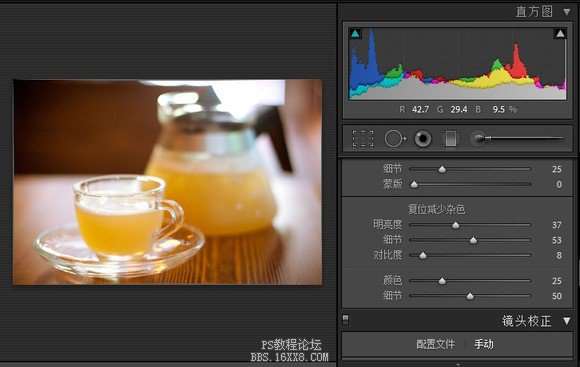The height and width of the screenshot is (367, 580).
Task: Adjust color 细节 slider at 50
Action: pos(470,296)
